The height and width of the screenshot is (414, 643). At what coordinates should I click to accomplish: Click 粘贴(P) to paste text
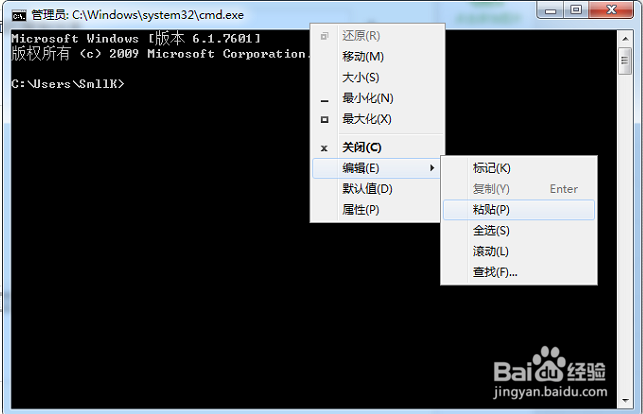(519, 210)
